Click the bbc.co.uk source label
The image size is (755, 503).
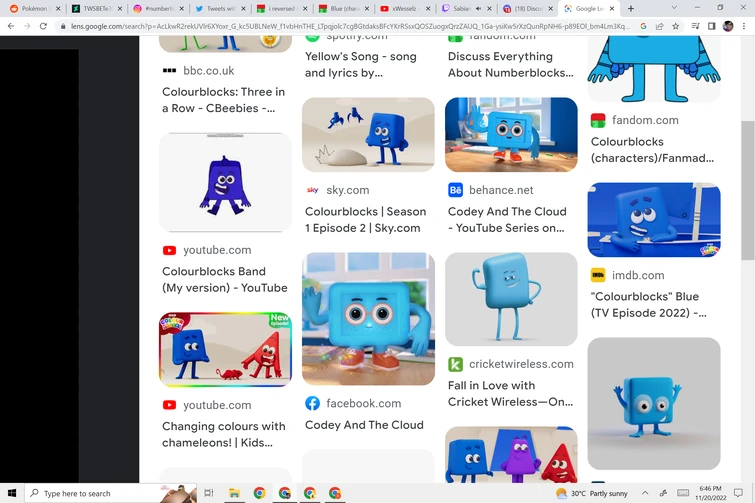[x=208, y=71]
